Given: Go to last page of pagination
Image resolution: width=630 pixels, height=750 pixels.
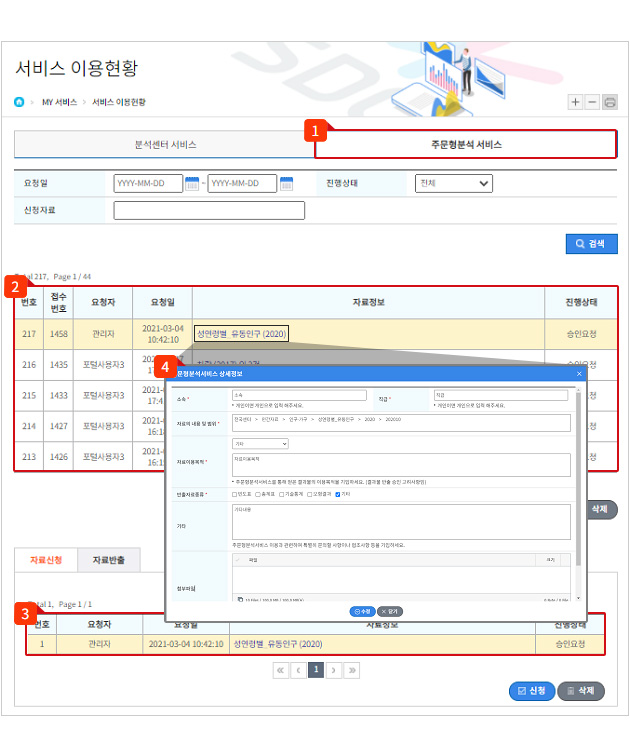Looking at the screenshot, I should (352, 670).
